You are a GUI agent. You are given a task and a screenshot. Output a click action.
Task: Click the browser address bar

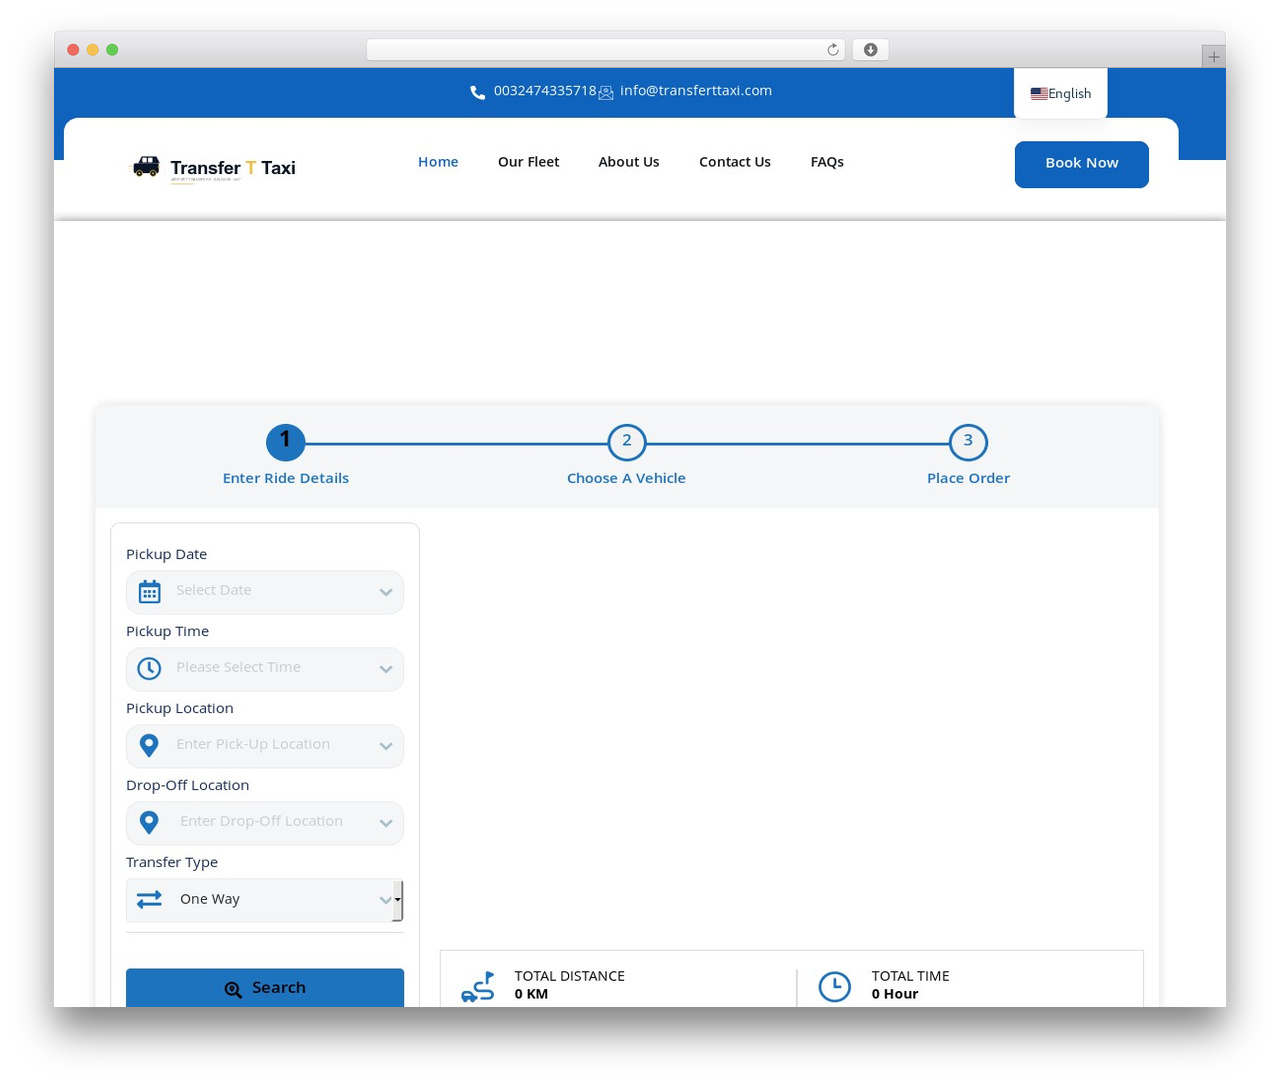pos(606,50)
